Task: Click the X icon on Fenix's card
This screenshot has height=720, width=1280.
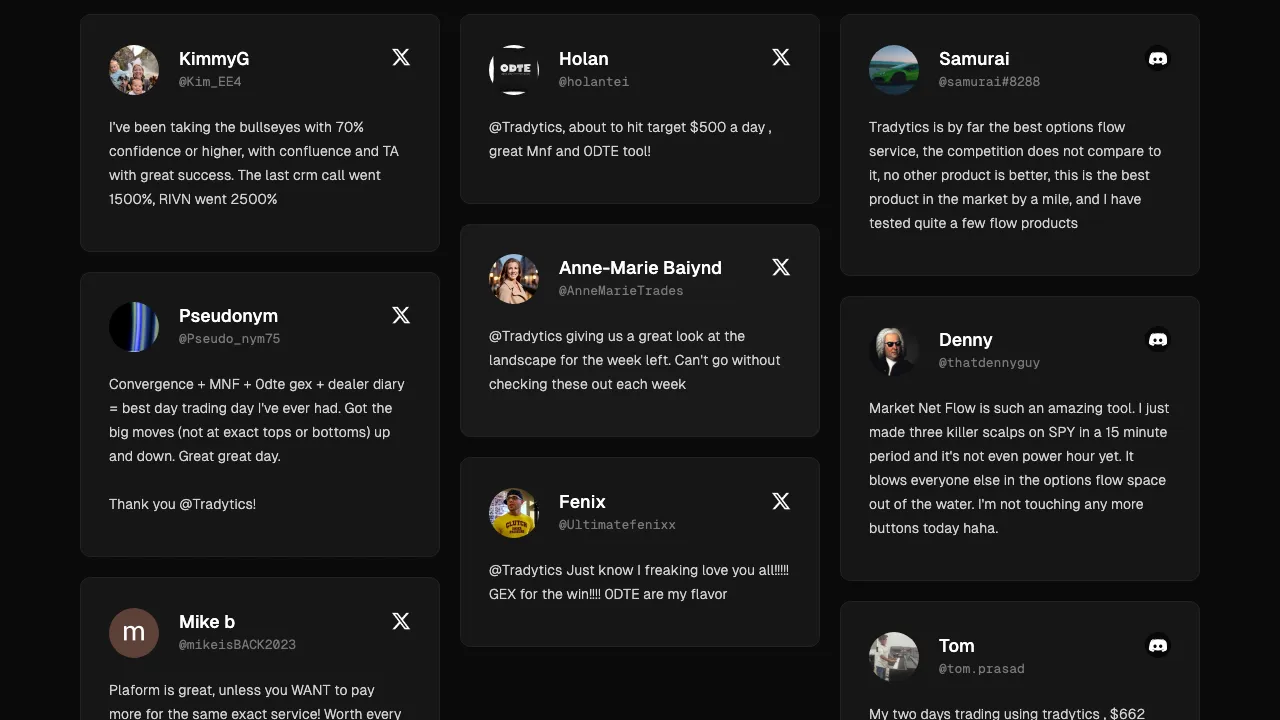Action: [x=781, y=501]
